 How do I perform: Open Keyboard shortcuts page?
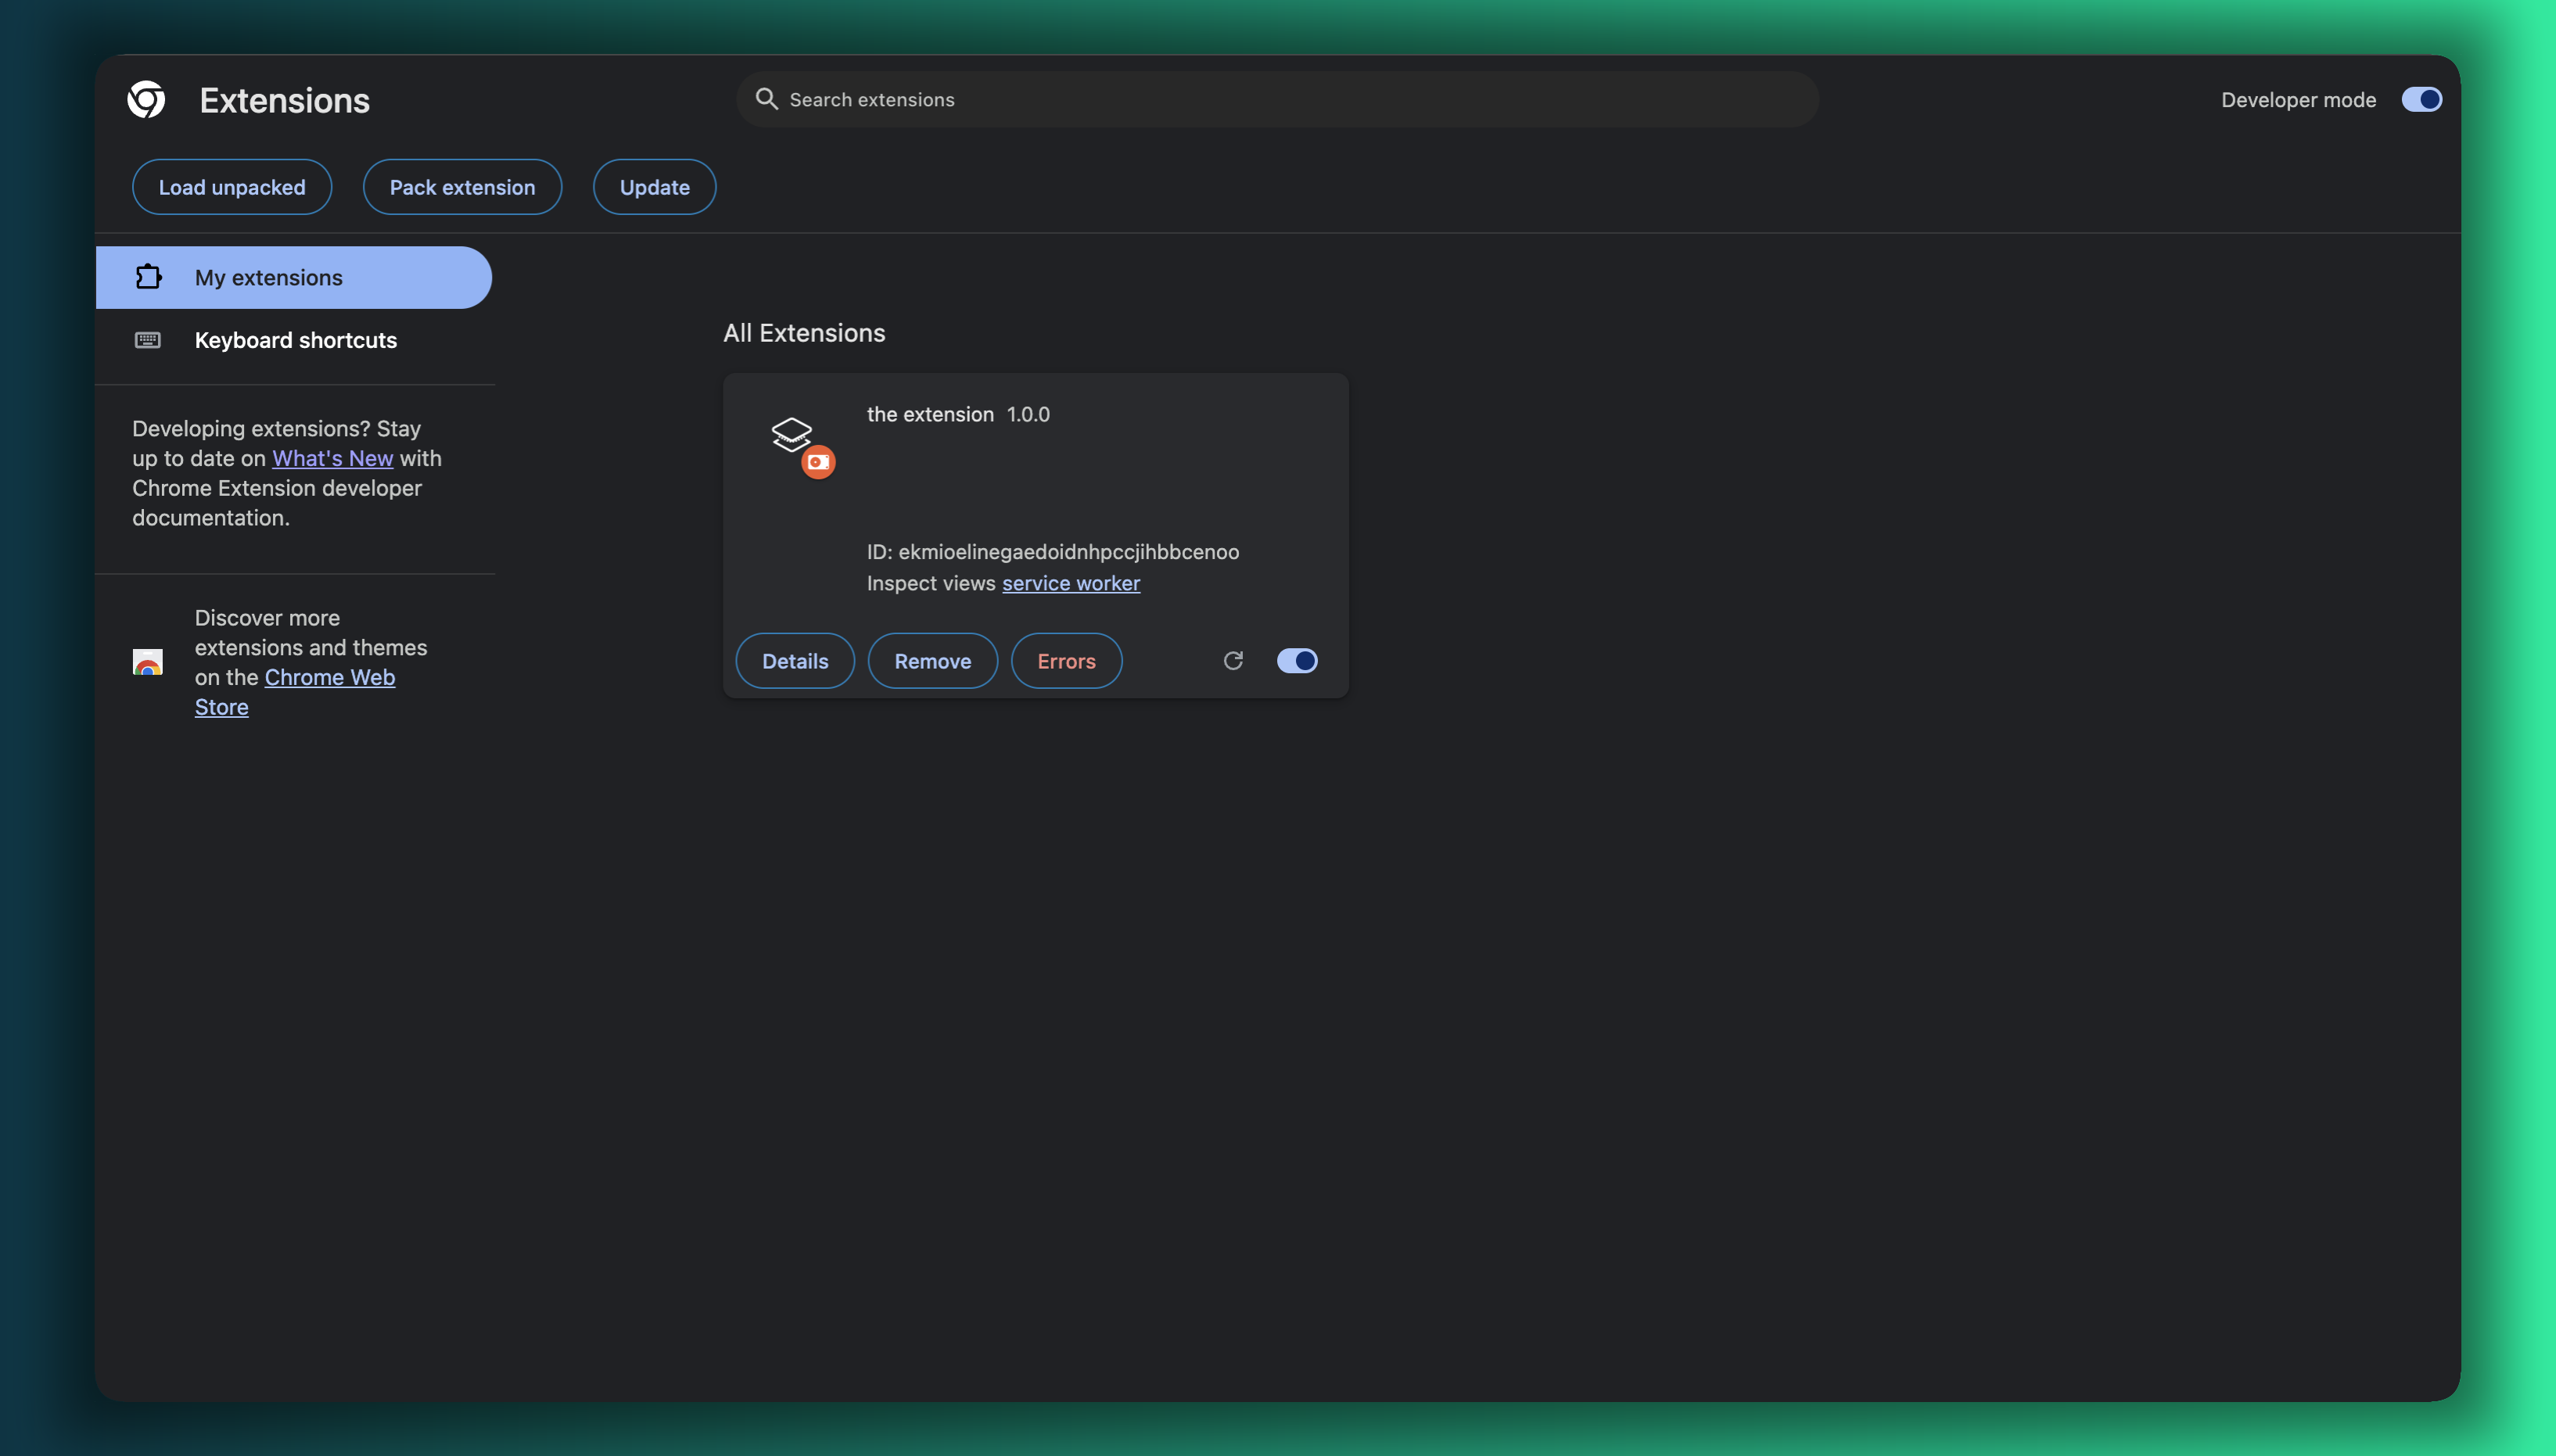tap(295, 340)
